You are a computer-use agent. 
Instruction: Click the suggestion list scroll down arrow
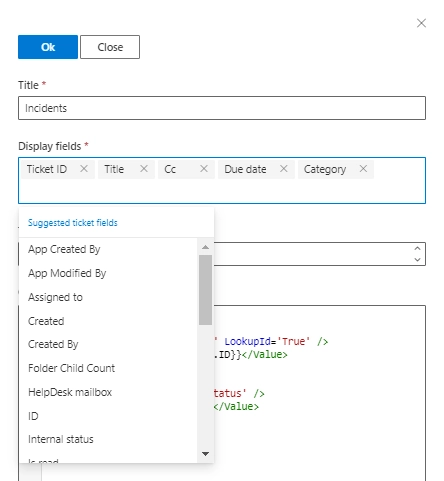click(205, 454)
